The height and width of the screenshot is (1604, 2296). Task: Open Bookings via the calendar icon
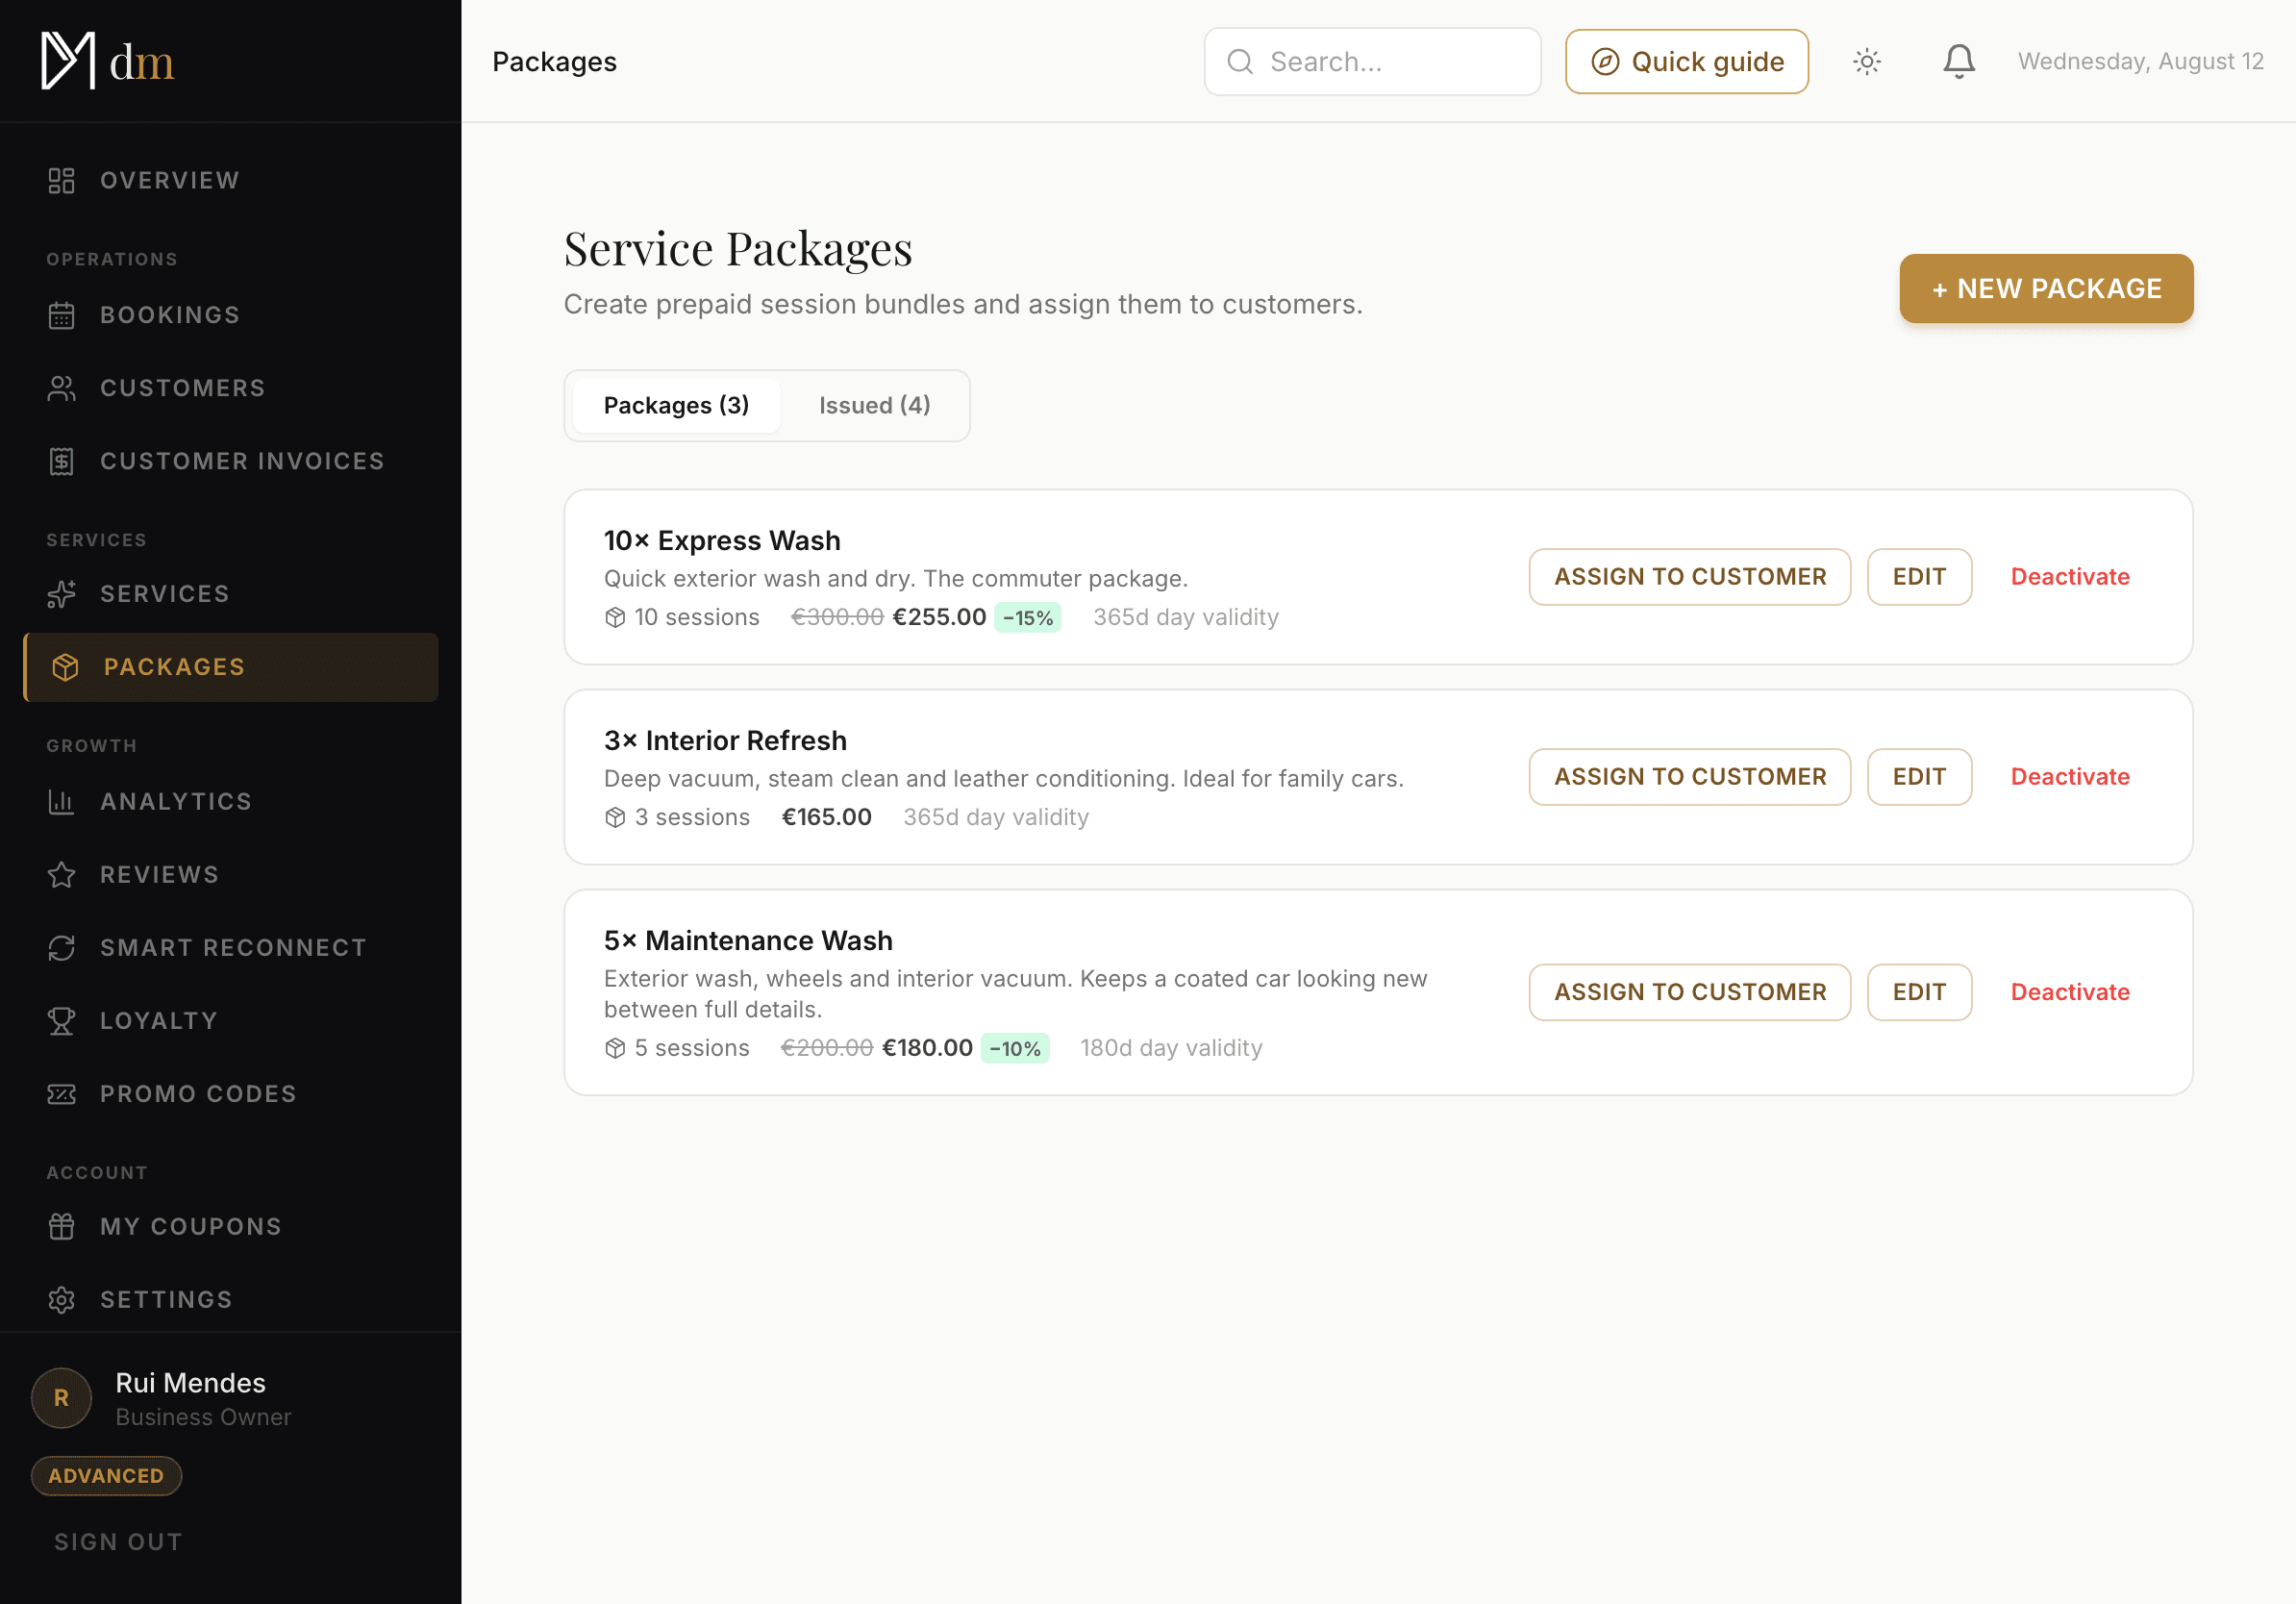coord(62,315)
